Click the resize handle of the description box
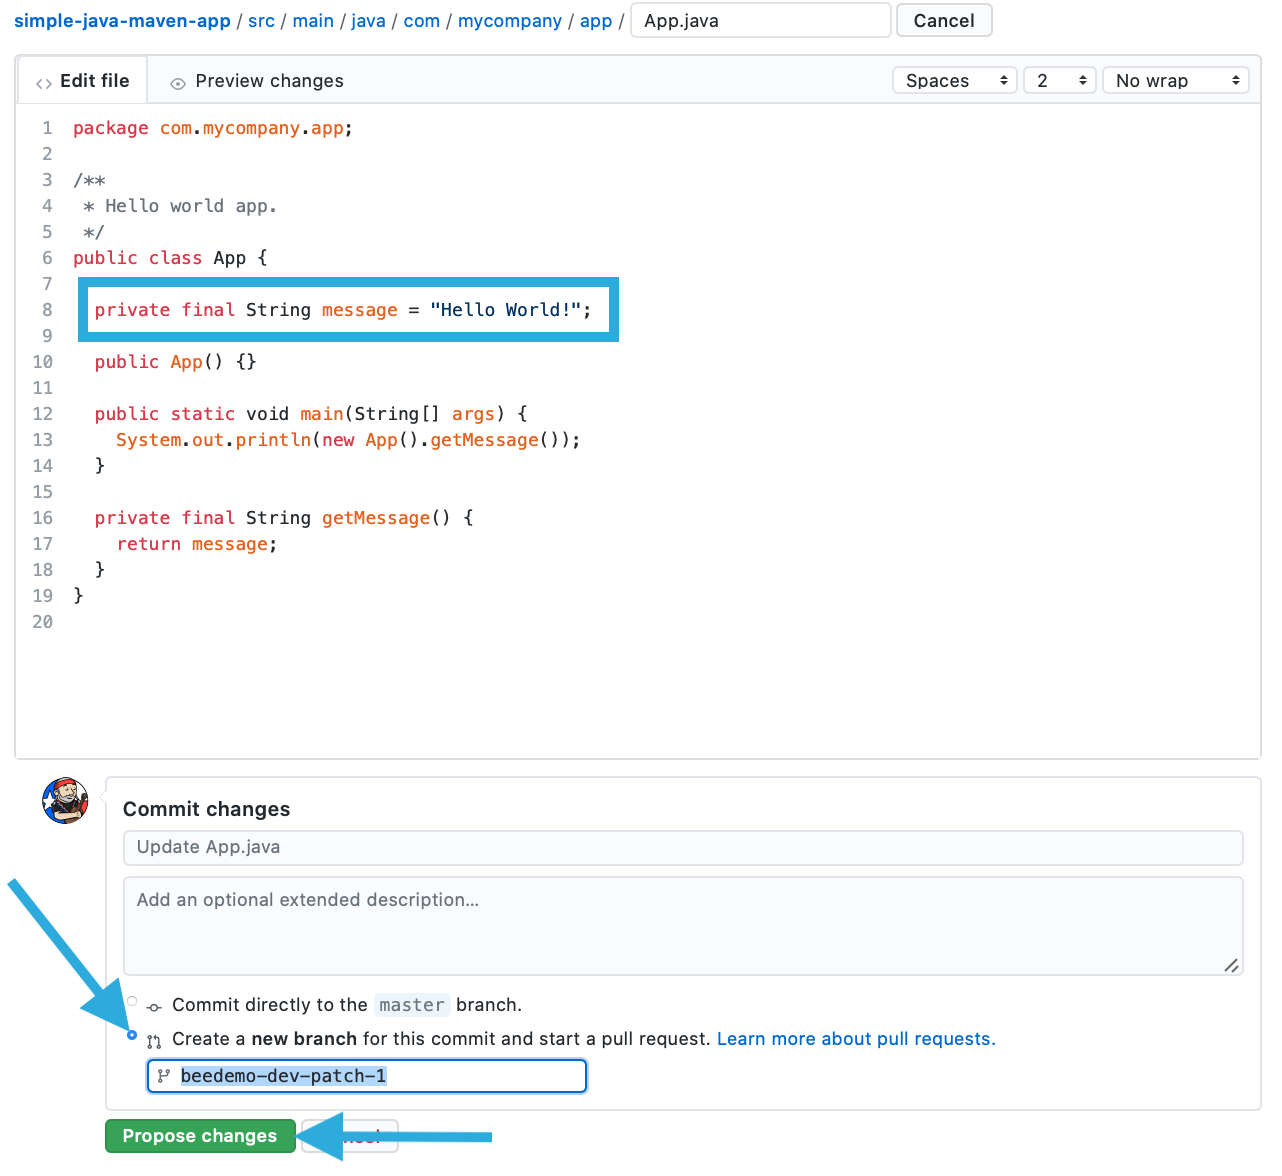The image size is (1282, 1176). 1231,965
